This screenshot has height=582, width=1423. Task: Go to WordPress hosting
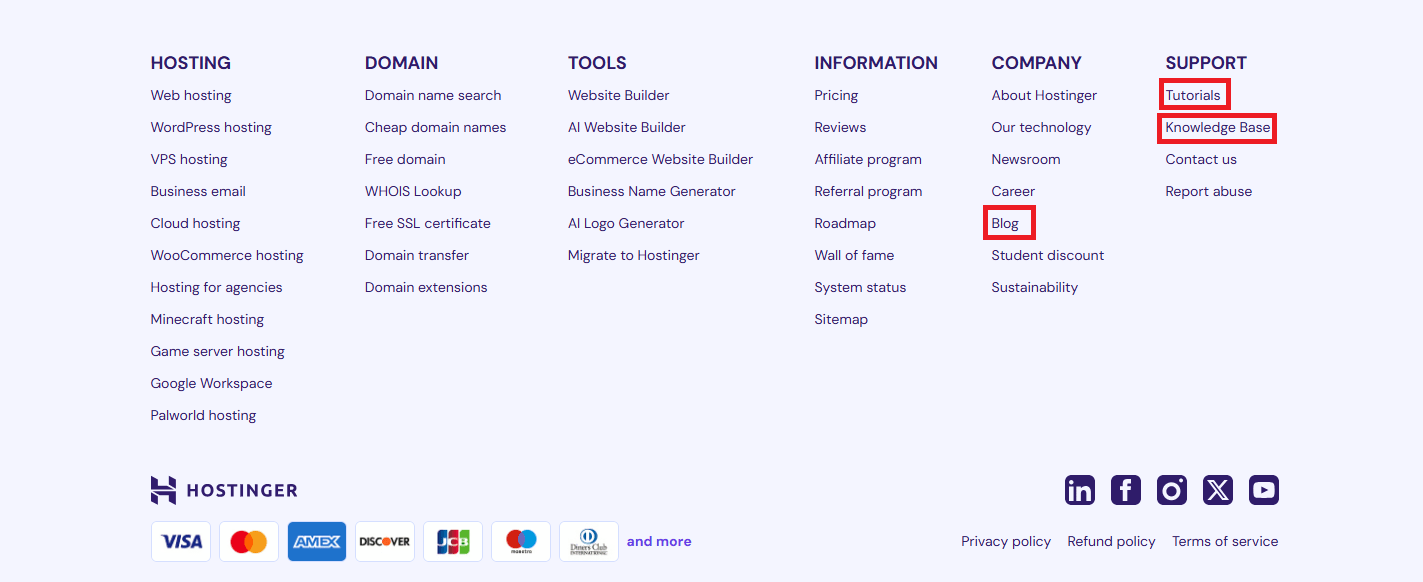point(211,127)
